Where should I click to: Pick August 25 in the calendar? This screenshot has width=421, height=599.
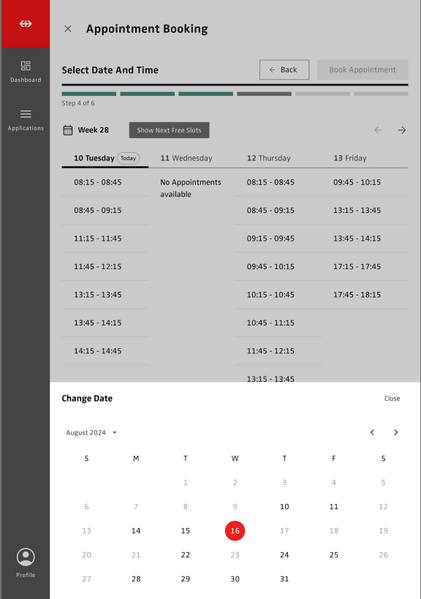(x=334, y=555)
